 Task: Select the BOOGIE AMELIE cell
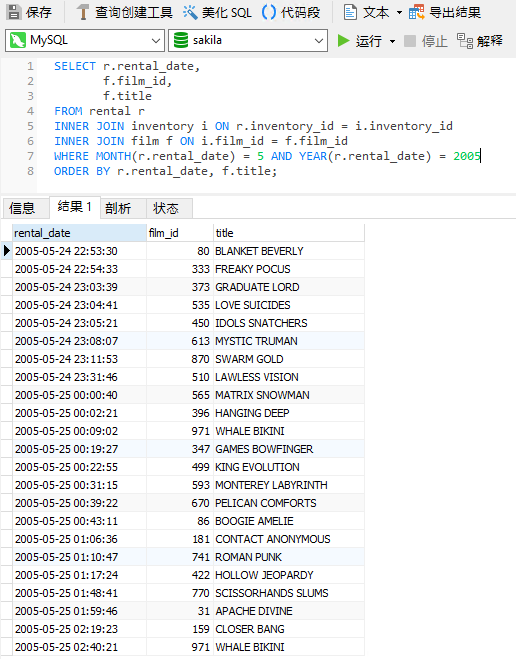click(x=289, y=521)
